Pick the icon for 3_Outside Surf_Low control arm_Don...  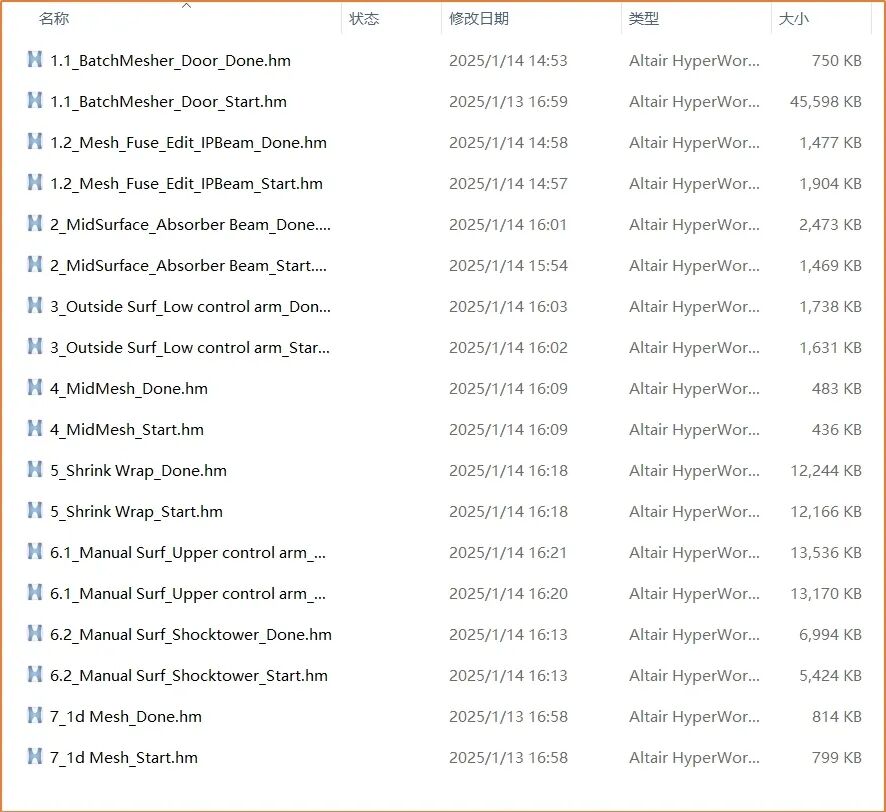tap(35, 305)
